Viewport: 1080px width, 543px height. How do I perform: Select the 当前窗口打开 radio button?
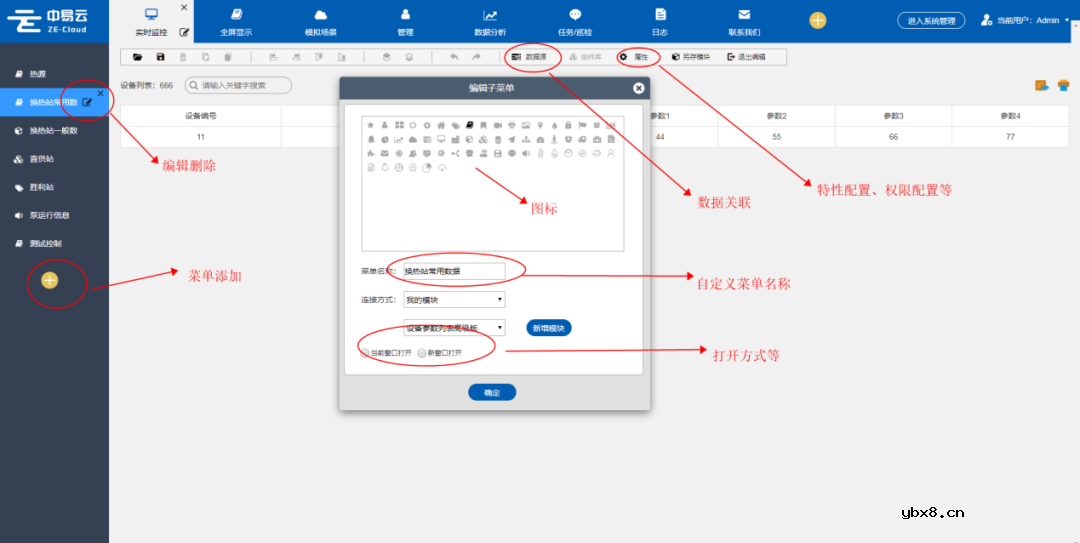click(365, 353)
